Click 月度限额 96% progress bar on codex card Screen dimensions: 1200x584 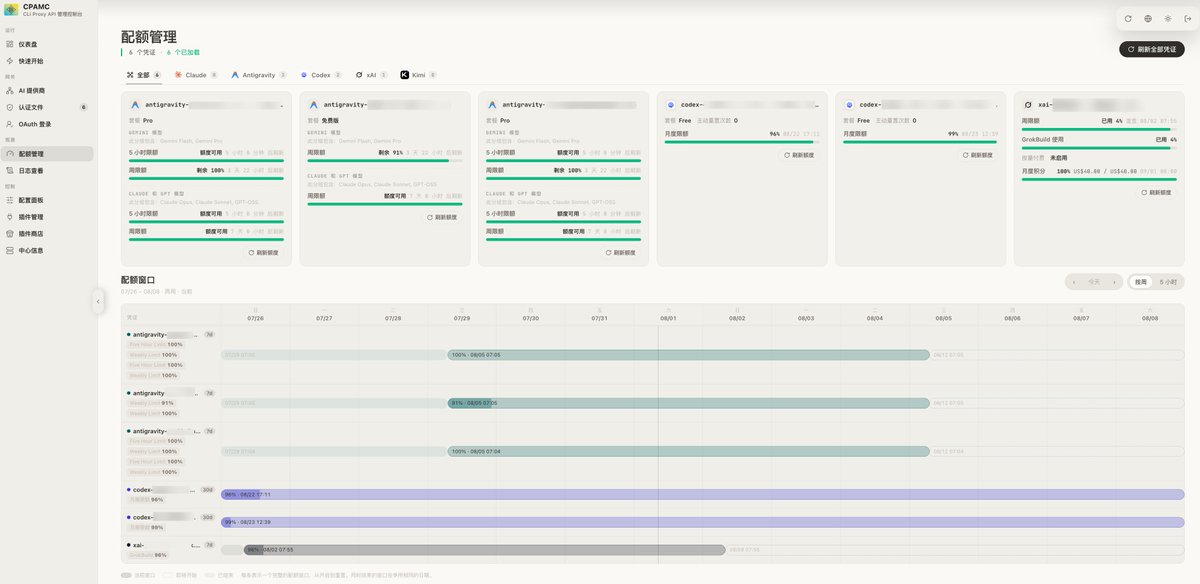coord(742,142)
